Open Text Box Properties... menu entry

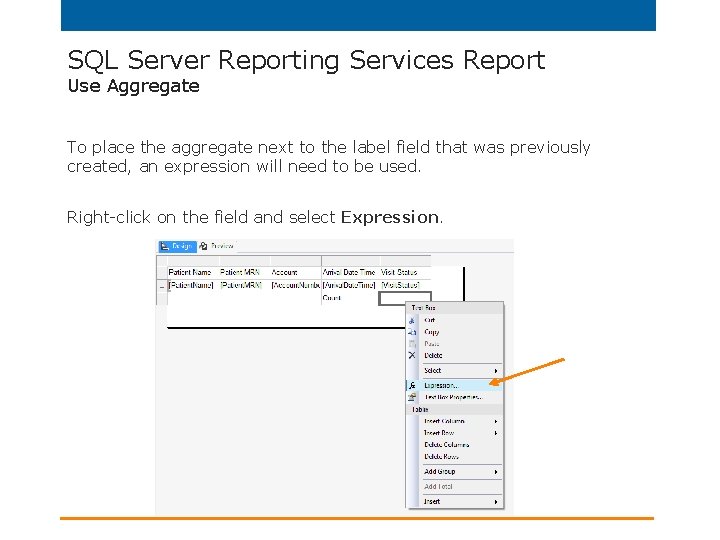pos(455,397)
